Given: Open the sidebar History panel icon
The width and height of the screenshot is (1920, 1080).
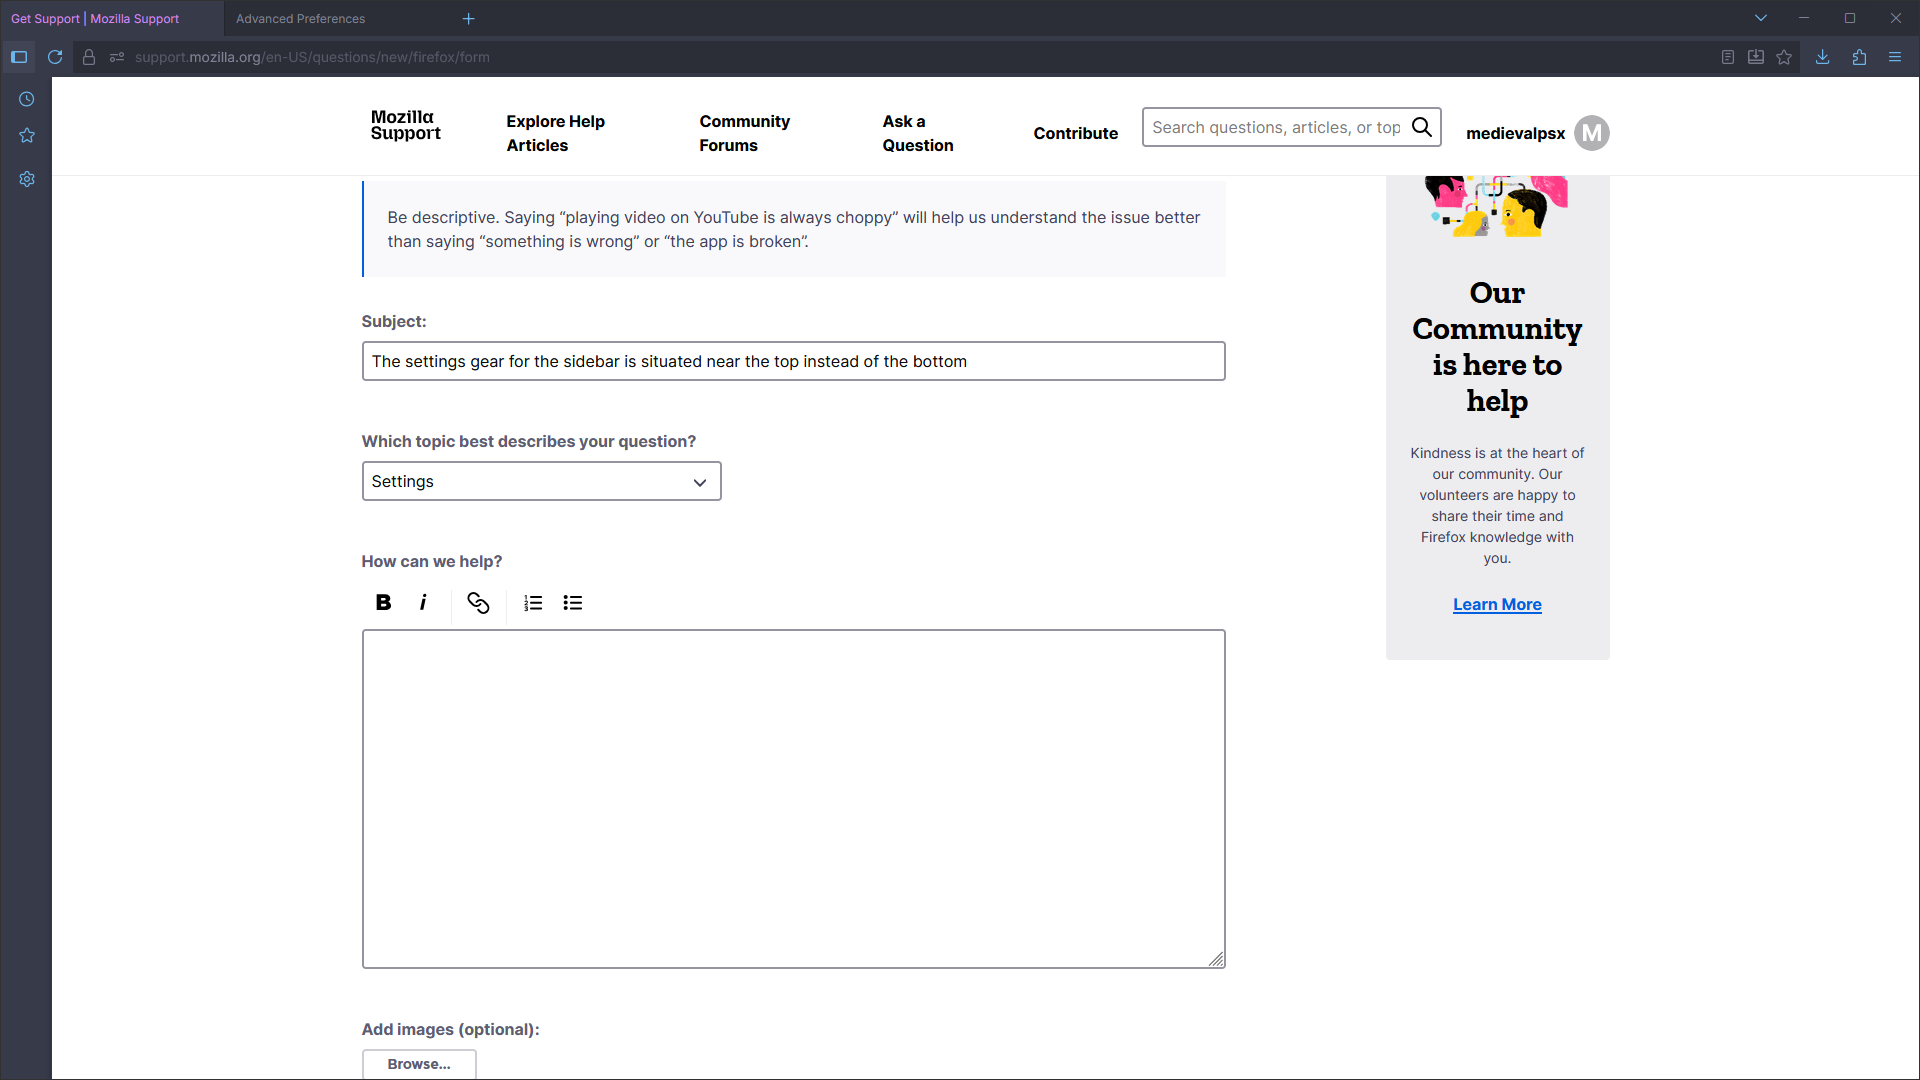Looking at the screenshot, I should pos(27,99).
